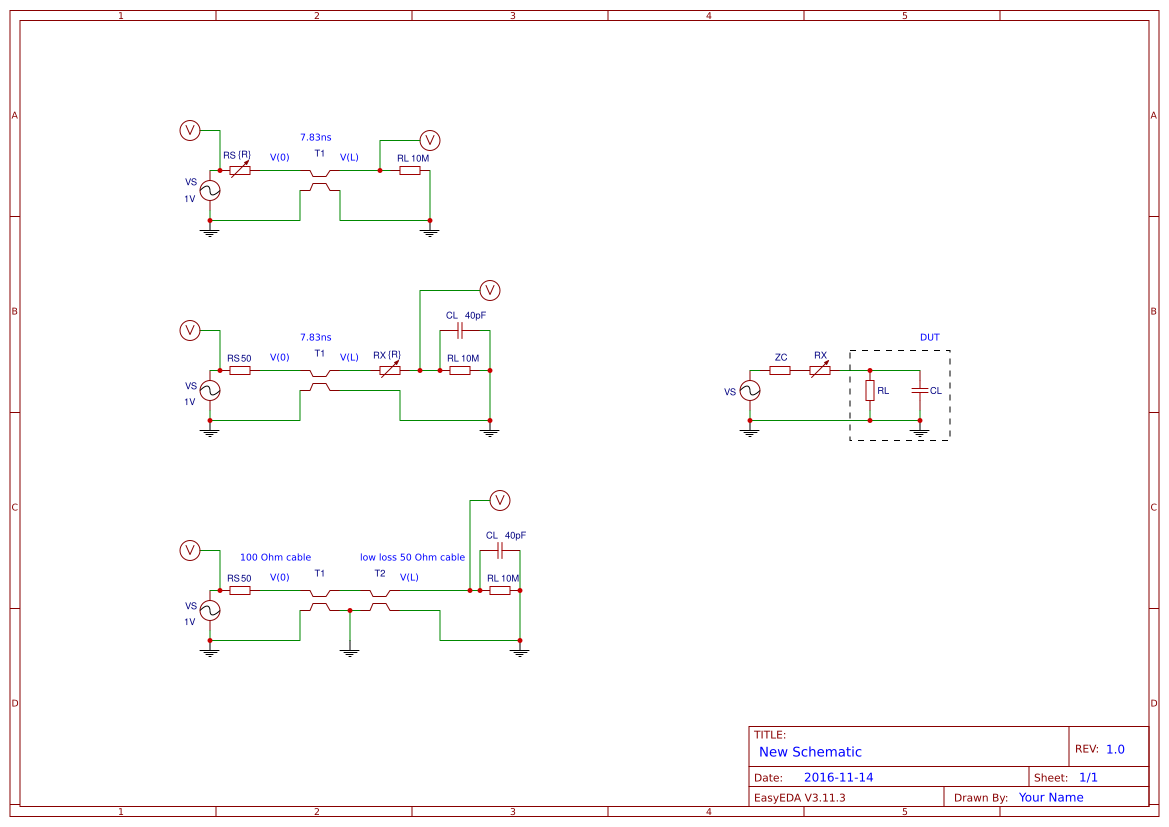The image size is (1169, 827).
Task: Click the dashed DUT boundary box
Action: coord(899,350)
